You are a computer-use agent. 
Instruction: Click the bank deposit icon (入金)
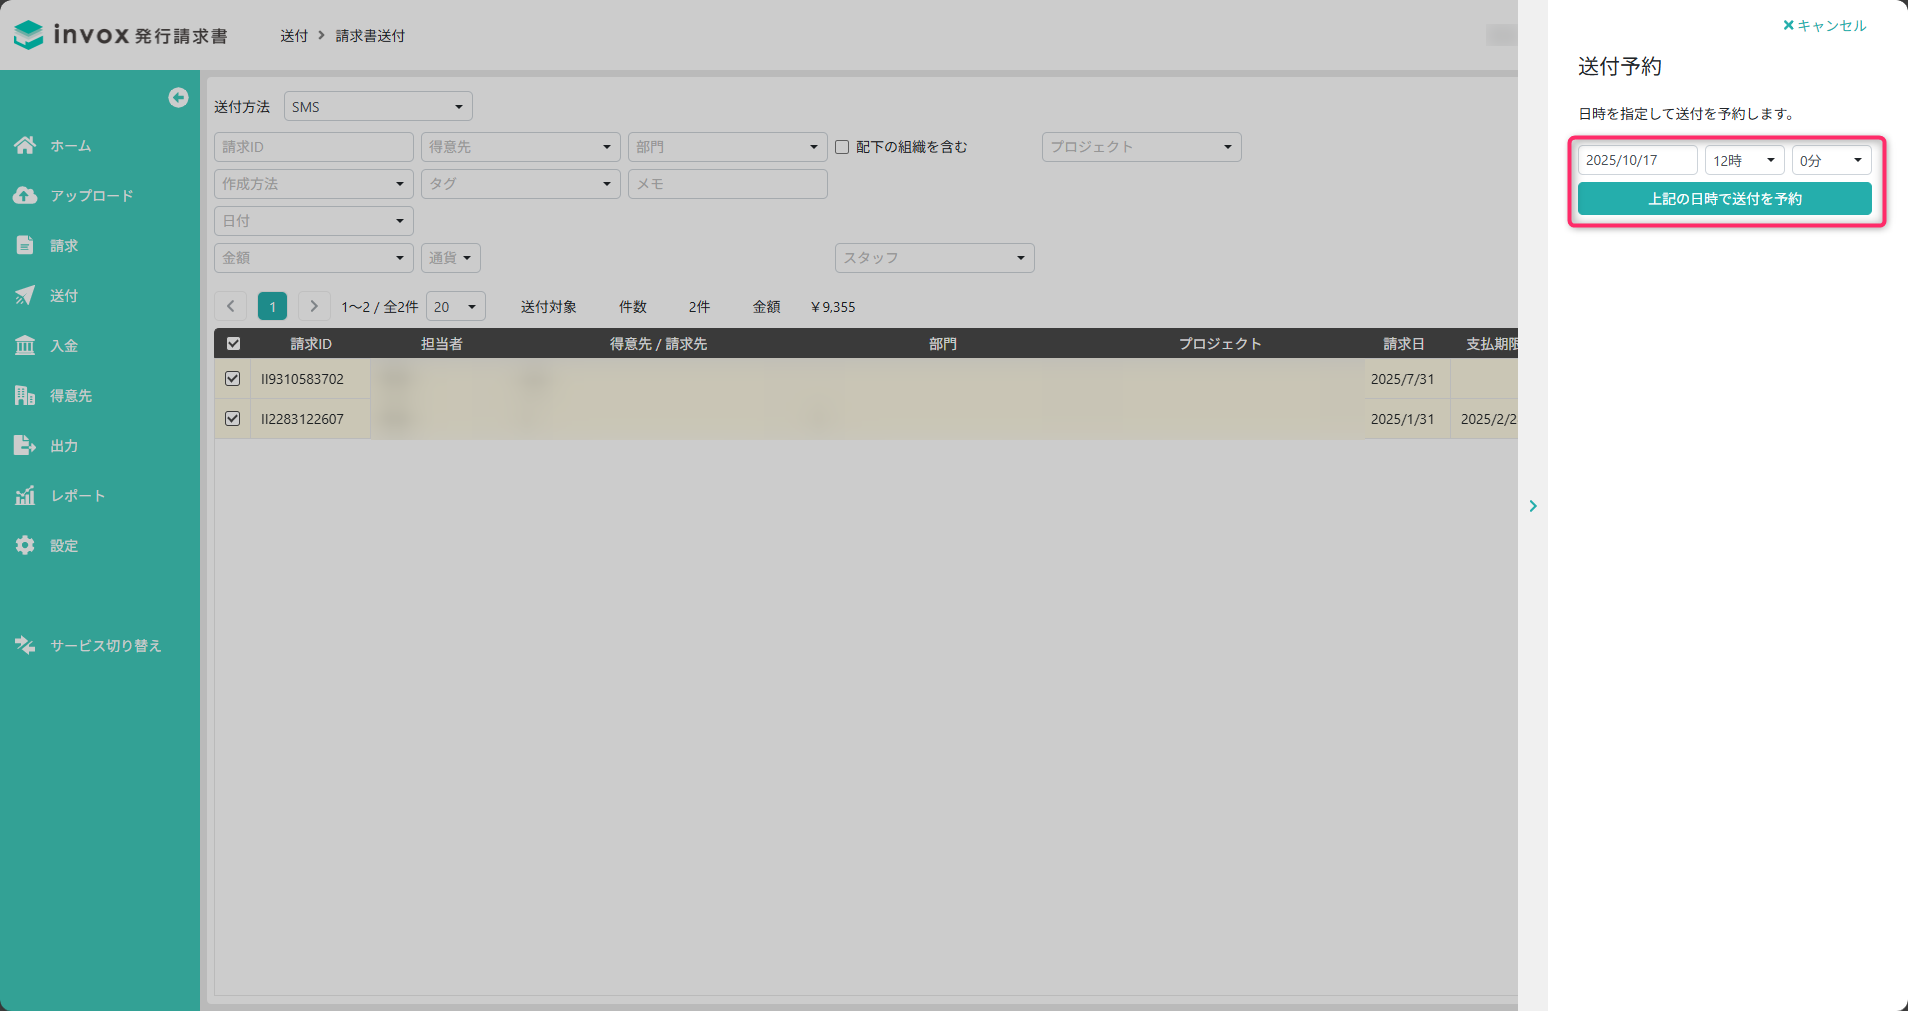click(x=25, y=345)
